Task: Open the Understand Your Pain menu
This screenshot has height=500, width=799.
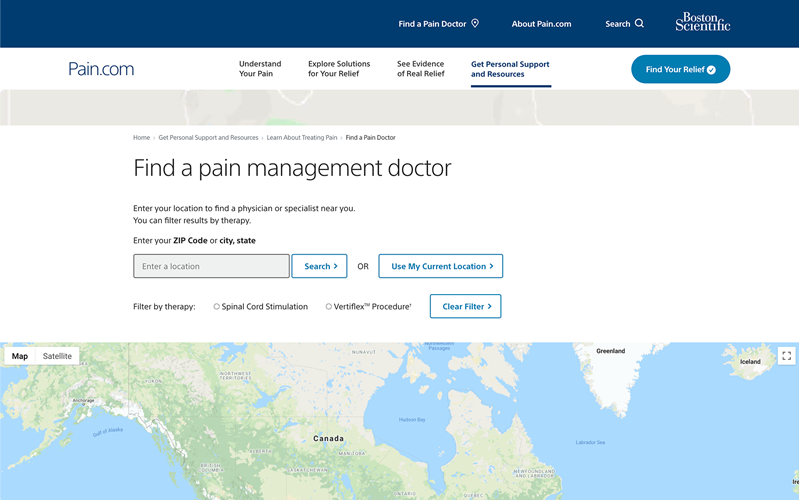Action: (x=260, y=69)
